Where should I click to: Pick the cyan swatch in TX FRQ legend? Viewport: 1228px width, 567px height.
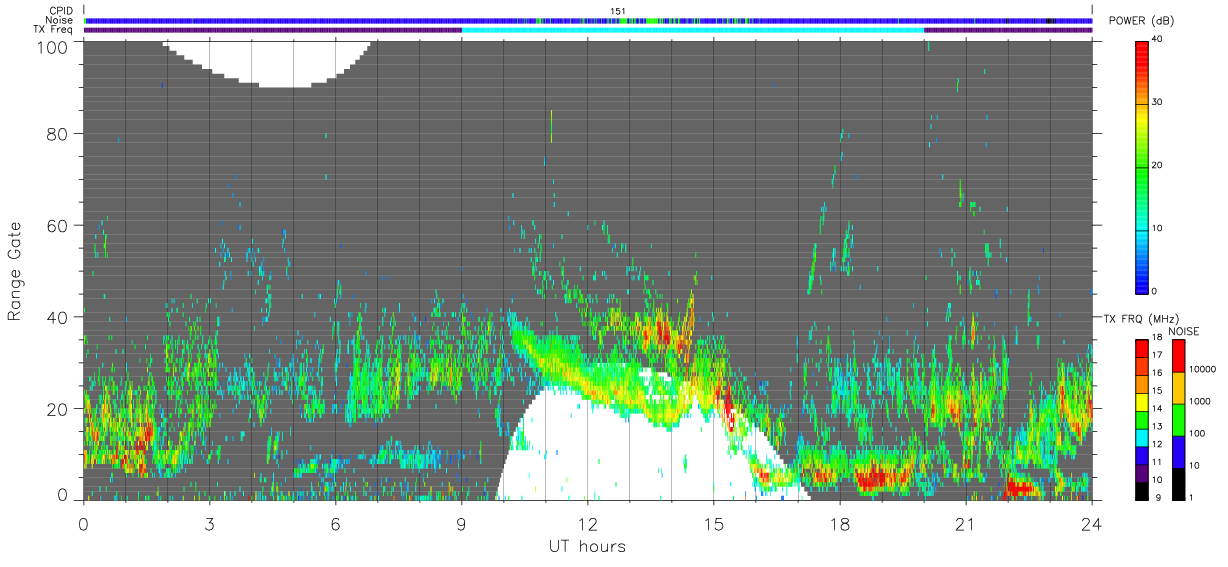click(1143, 437)
